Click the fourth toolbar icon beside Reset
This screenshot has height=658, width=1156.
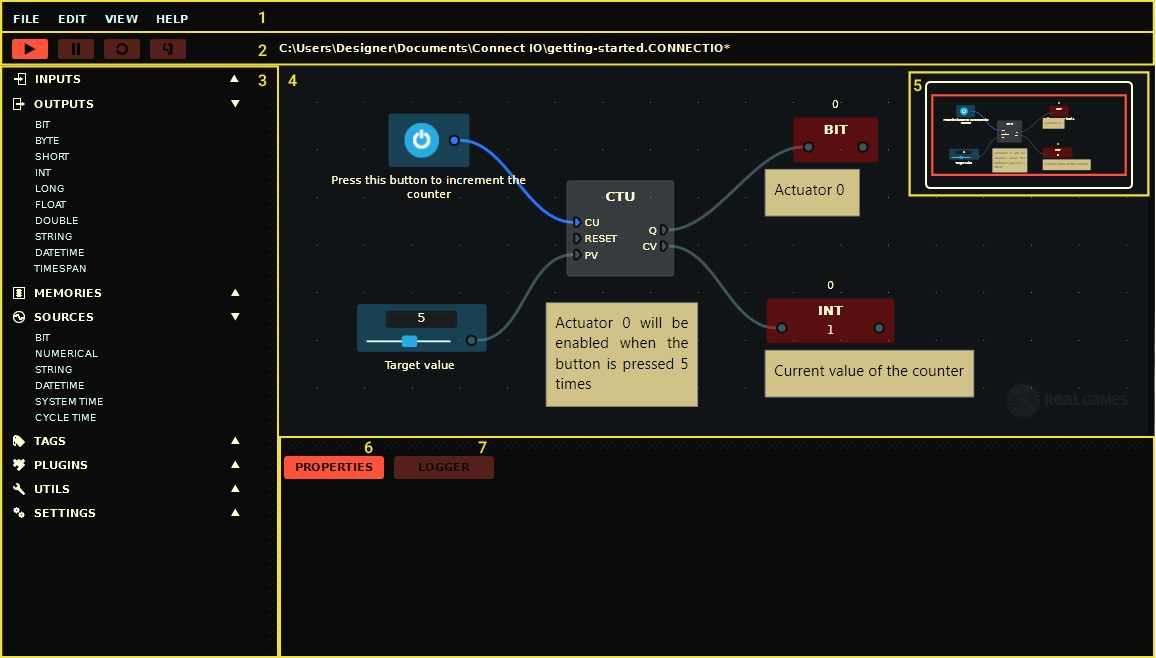168,48
